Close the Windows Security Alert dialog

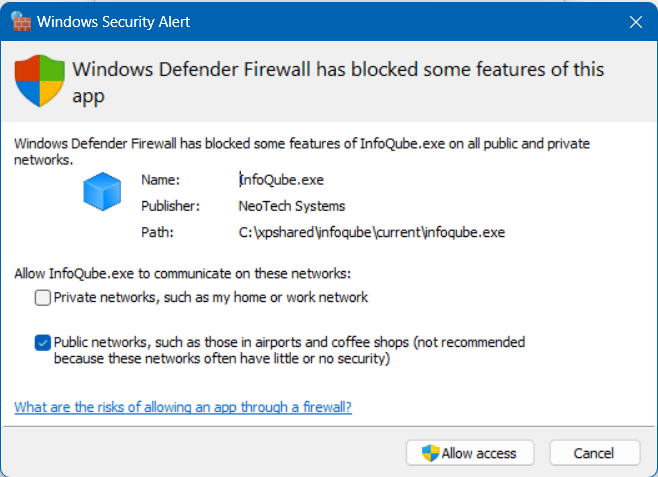point(636,22)
